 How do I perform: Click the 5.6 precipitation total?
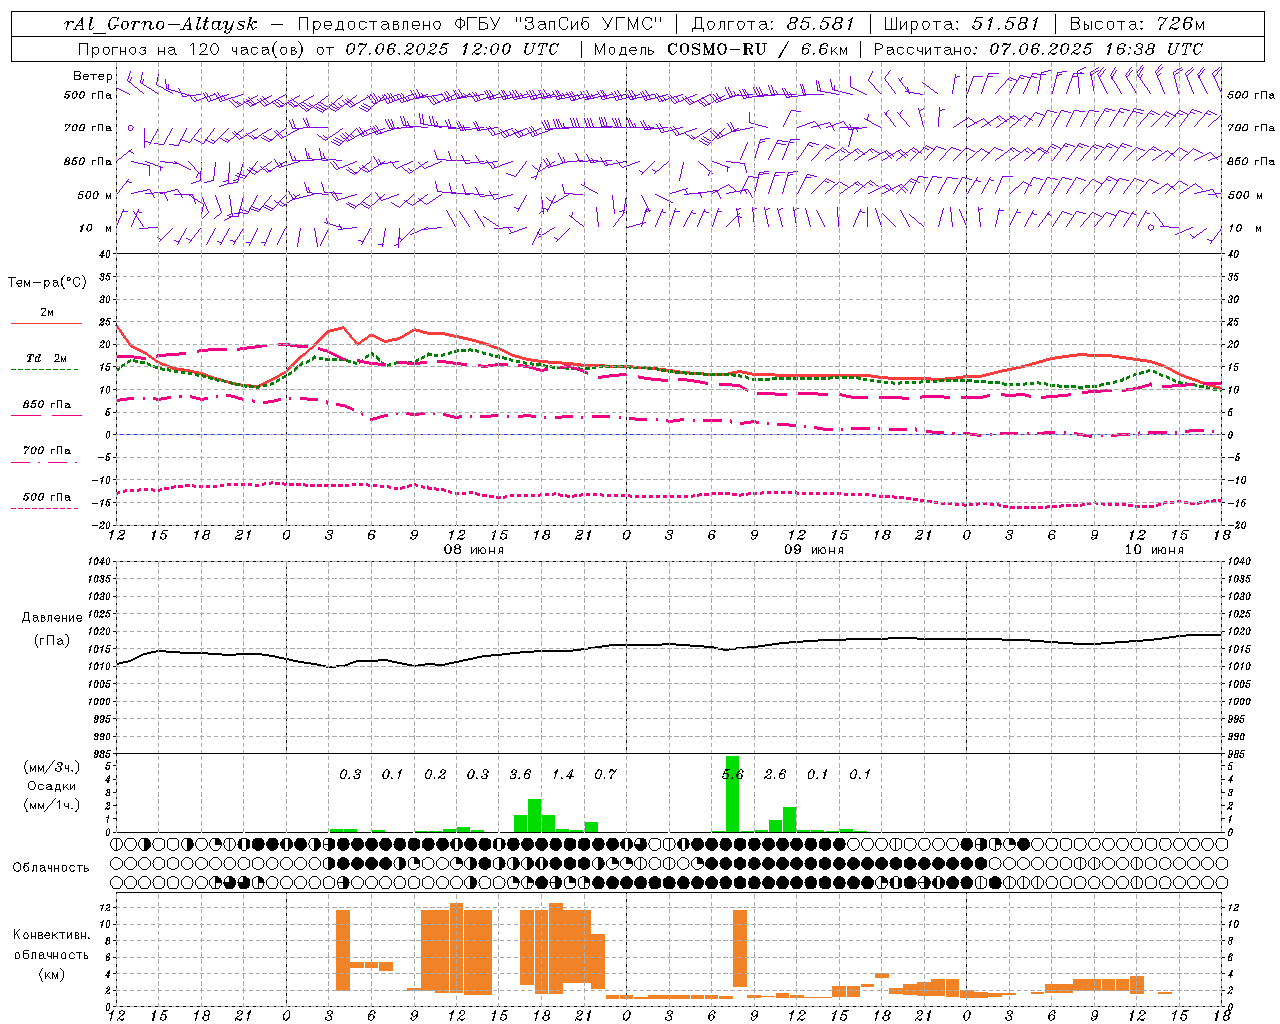point(733,774)
